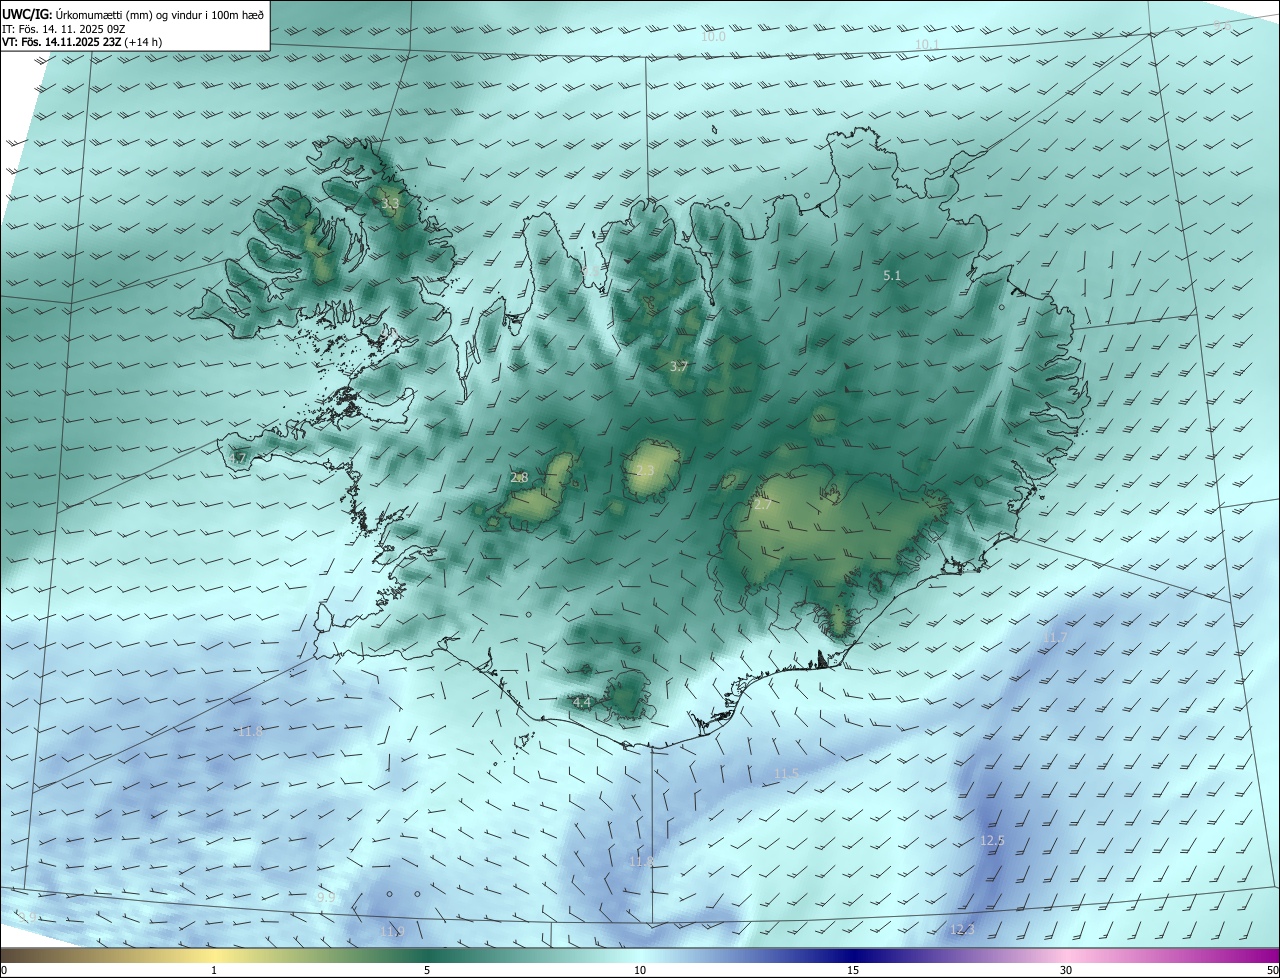This screenshot has height=978, width=1280.
Task: Click the 3.7 value in north-central highlands
Action: [679, 367]
